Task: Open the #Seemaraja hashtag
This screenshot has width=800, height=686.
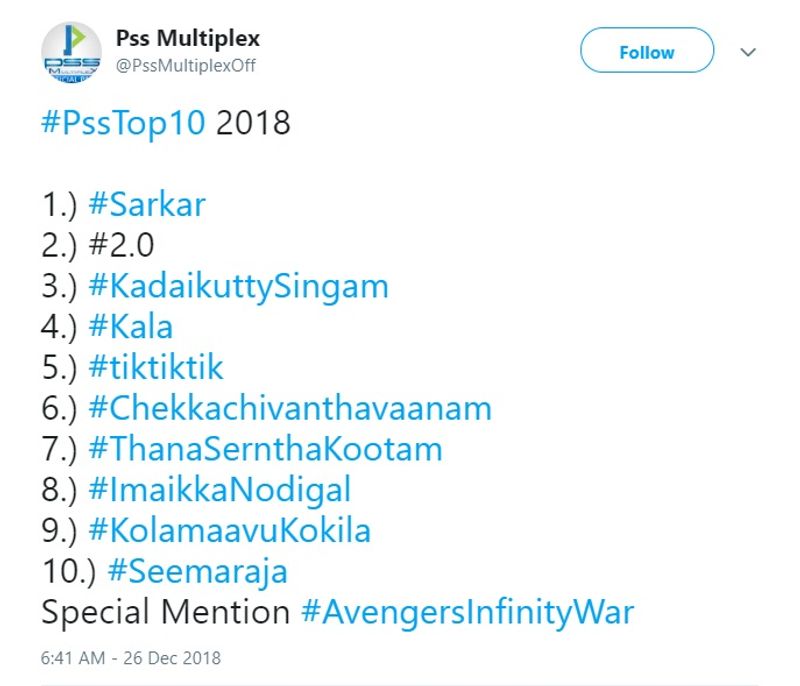Action: [x=197, y=571]
